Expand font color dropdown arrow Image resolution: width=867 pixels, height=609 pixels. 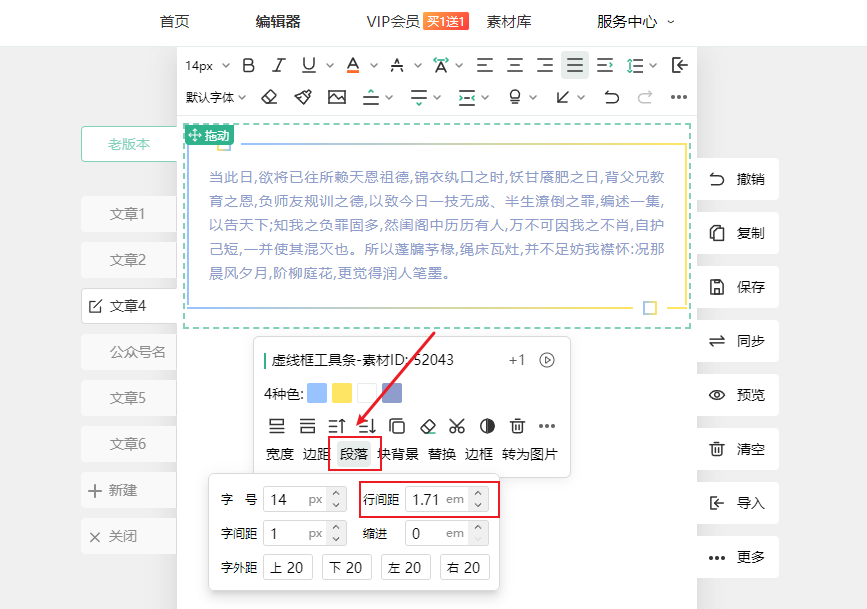[x=374, y=66]
